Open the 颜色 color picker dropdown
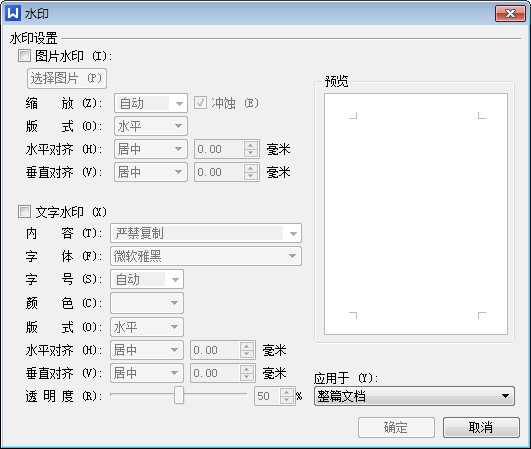531x449 pixels. point(147,303)
